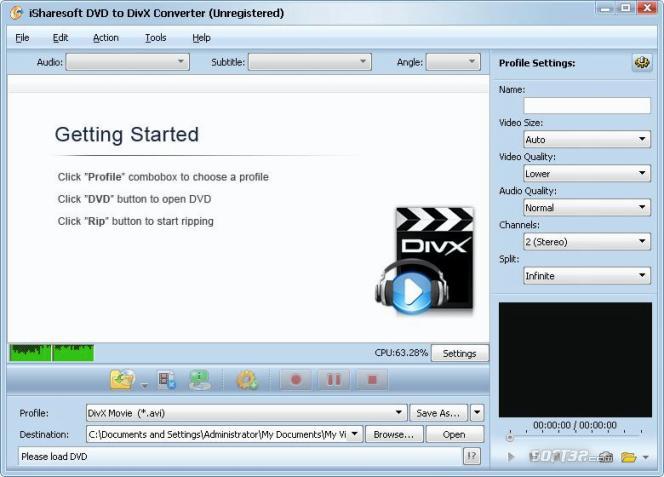Click the red Rip record button
664x477 pixels.
point(296,380)
